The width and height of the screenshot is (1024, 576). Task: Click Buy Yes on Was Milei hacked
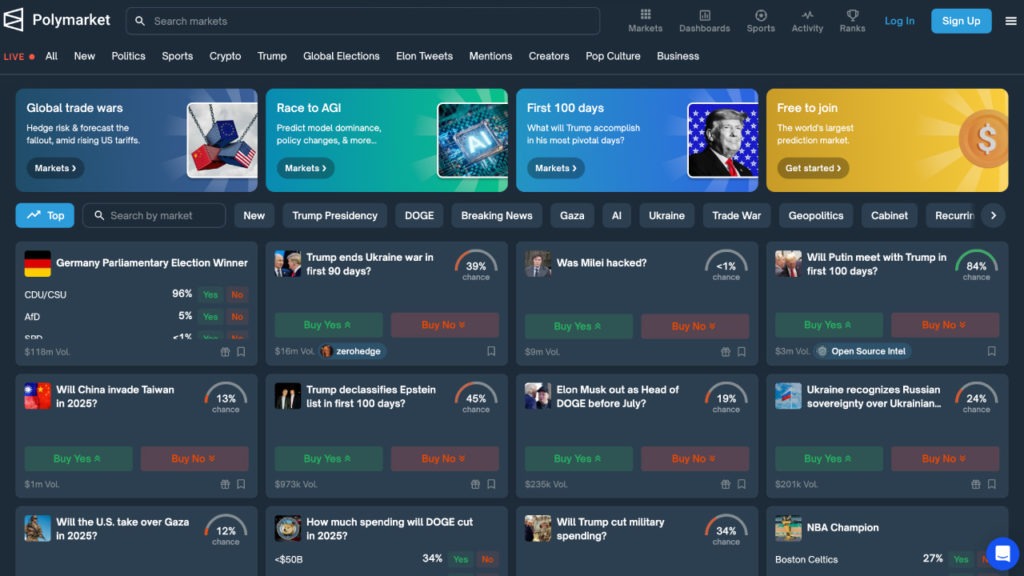(x=578, y=325)
